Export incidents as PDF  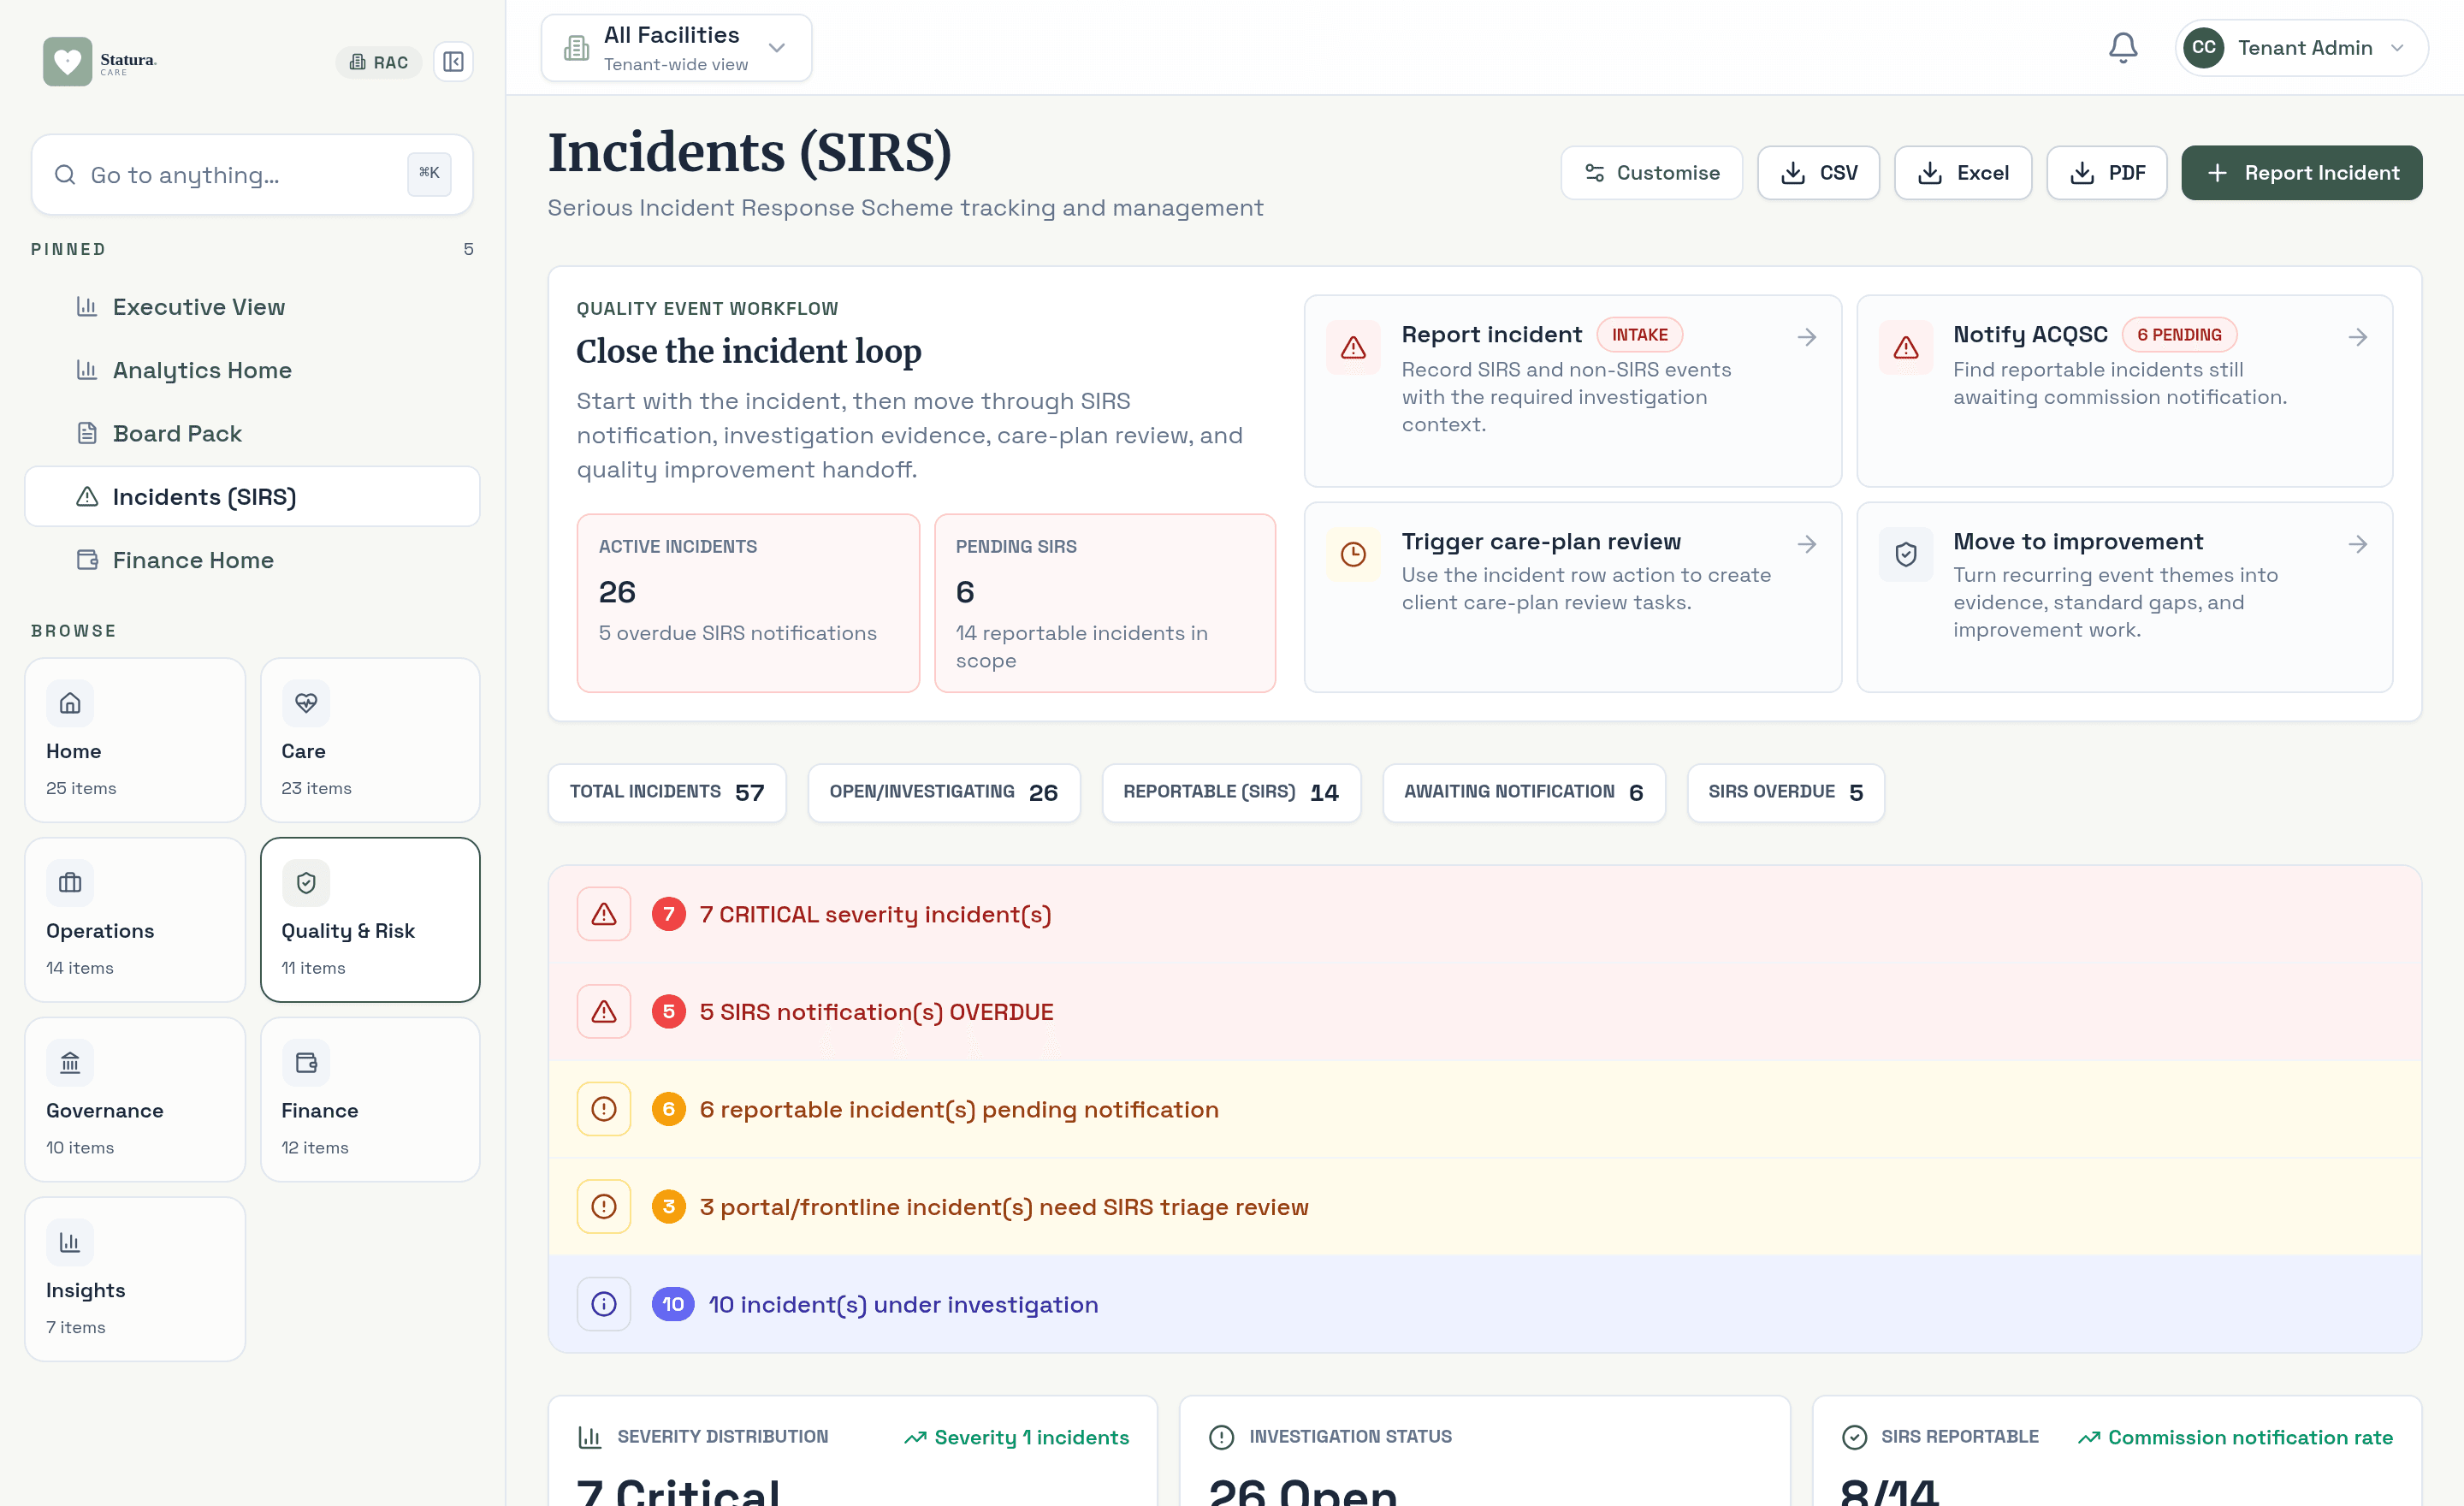tap(2106, 173)
